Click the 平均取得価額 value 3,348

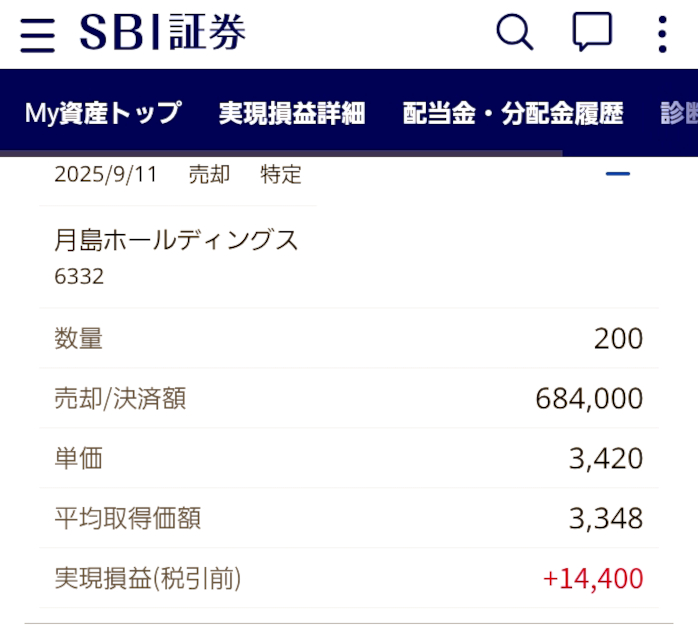coord(605,519)
